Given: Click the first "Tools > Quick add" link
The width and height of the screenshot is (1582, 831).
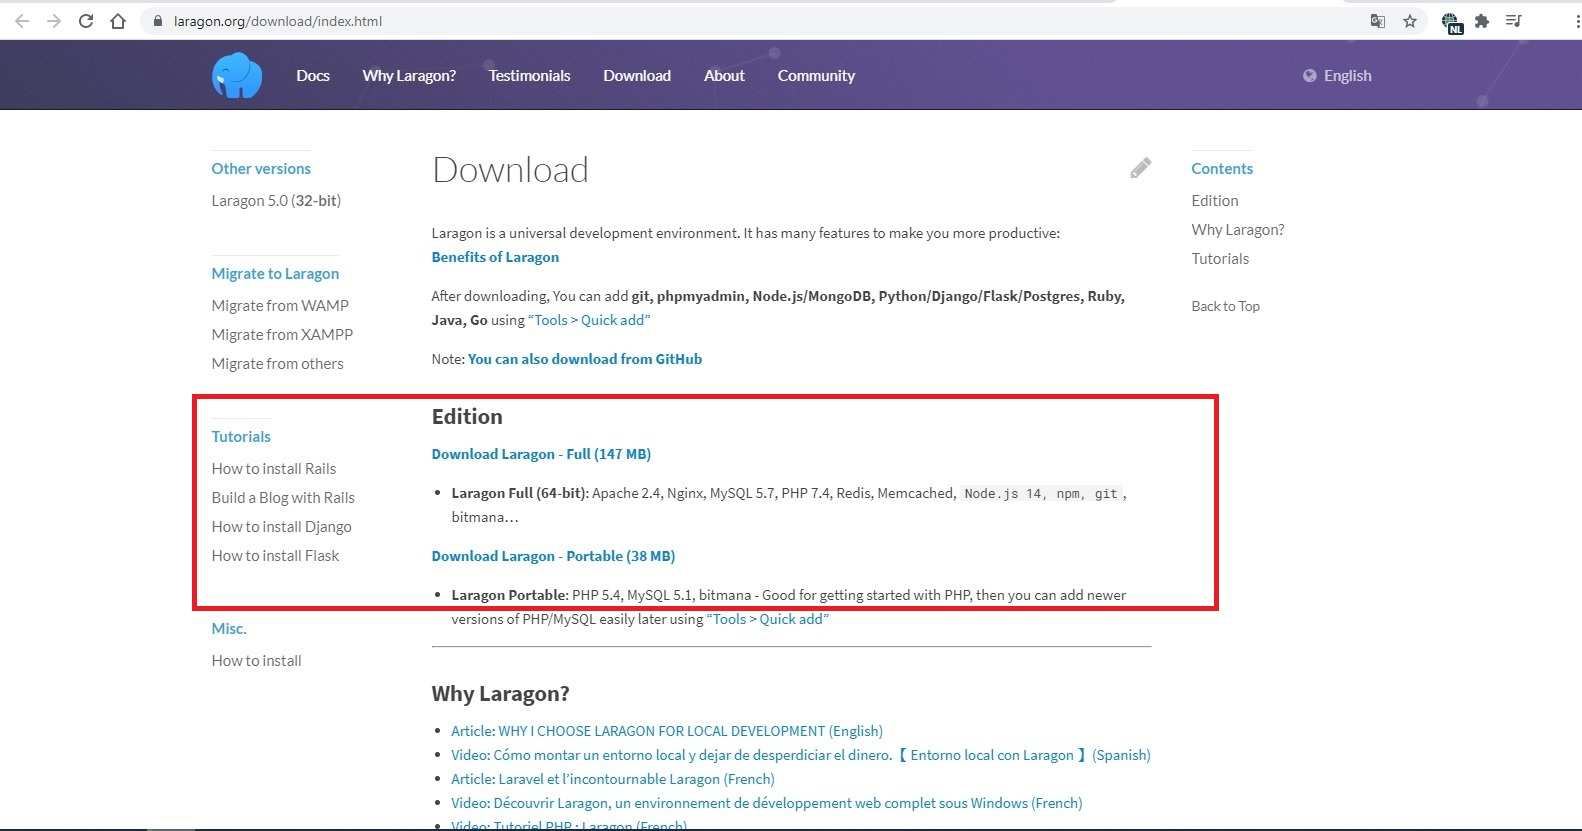Looking at the screenshot, I should point(589,320).
